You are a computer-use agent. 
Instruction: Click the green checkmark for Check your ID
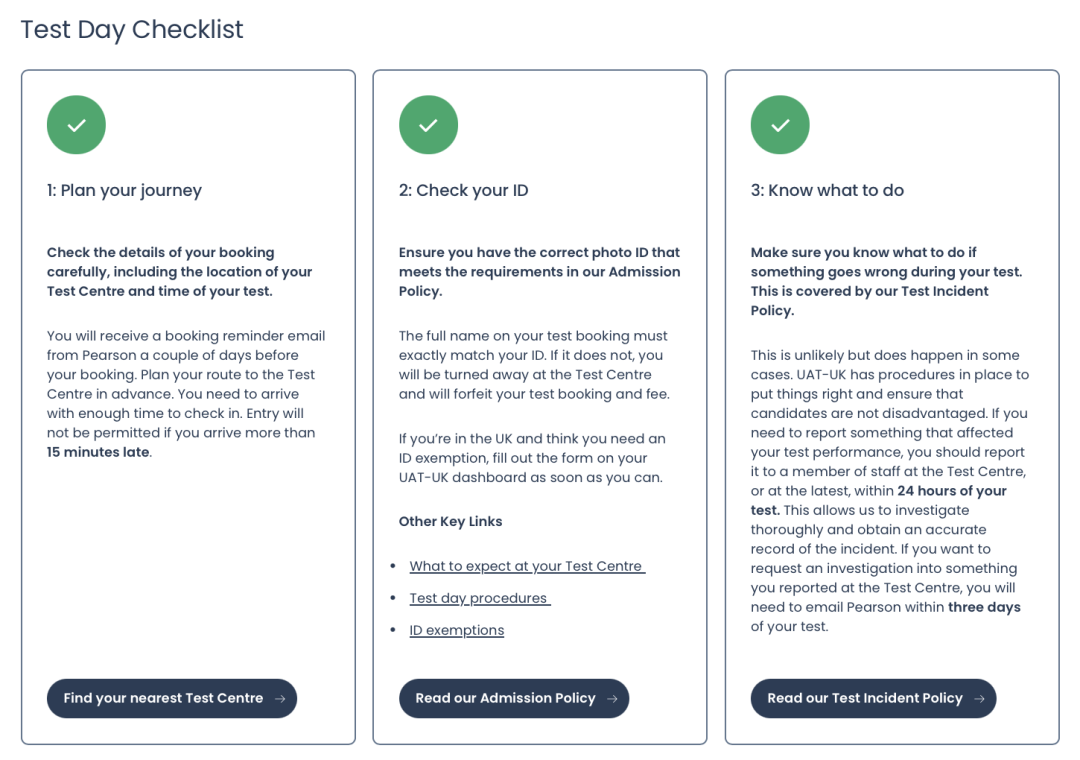[x=428, y=125]
